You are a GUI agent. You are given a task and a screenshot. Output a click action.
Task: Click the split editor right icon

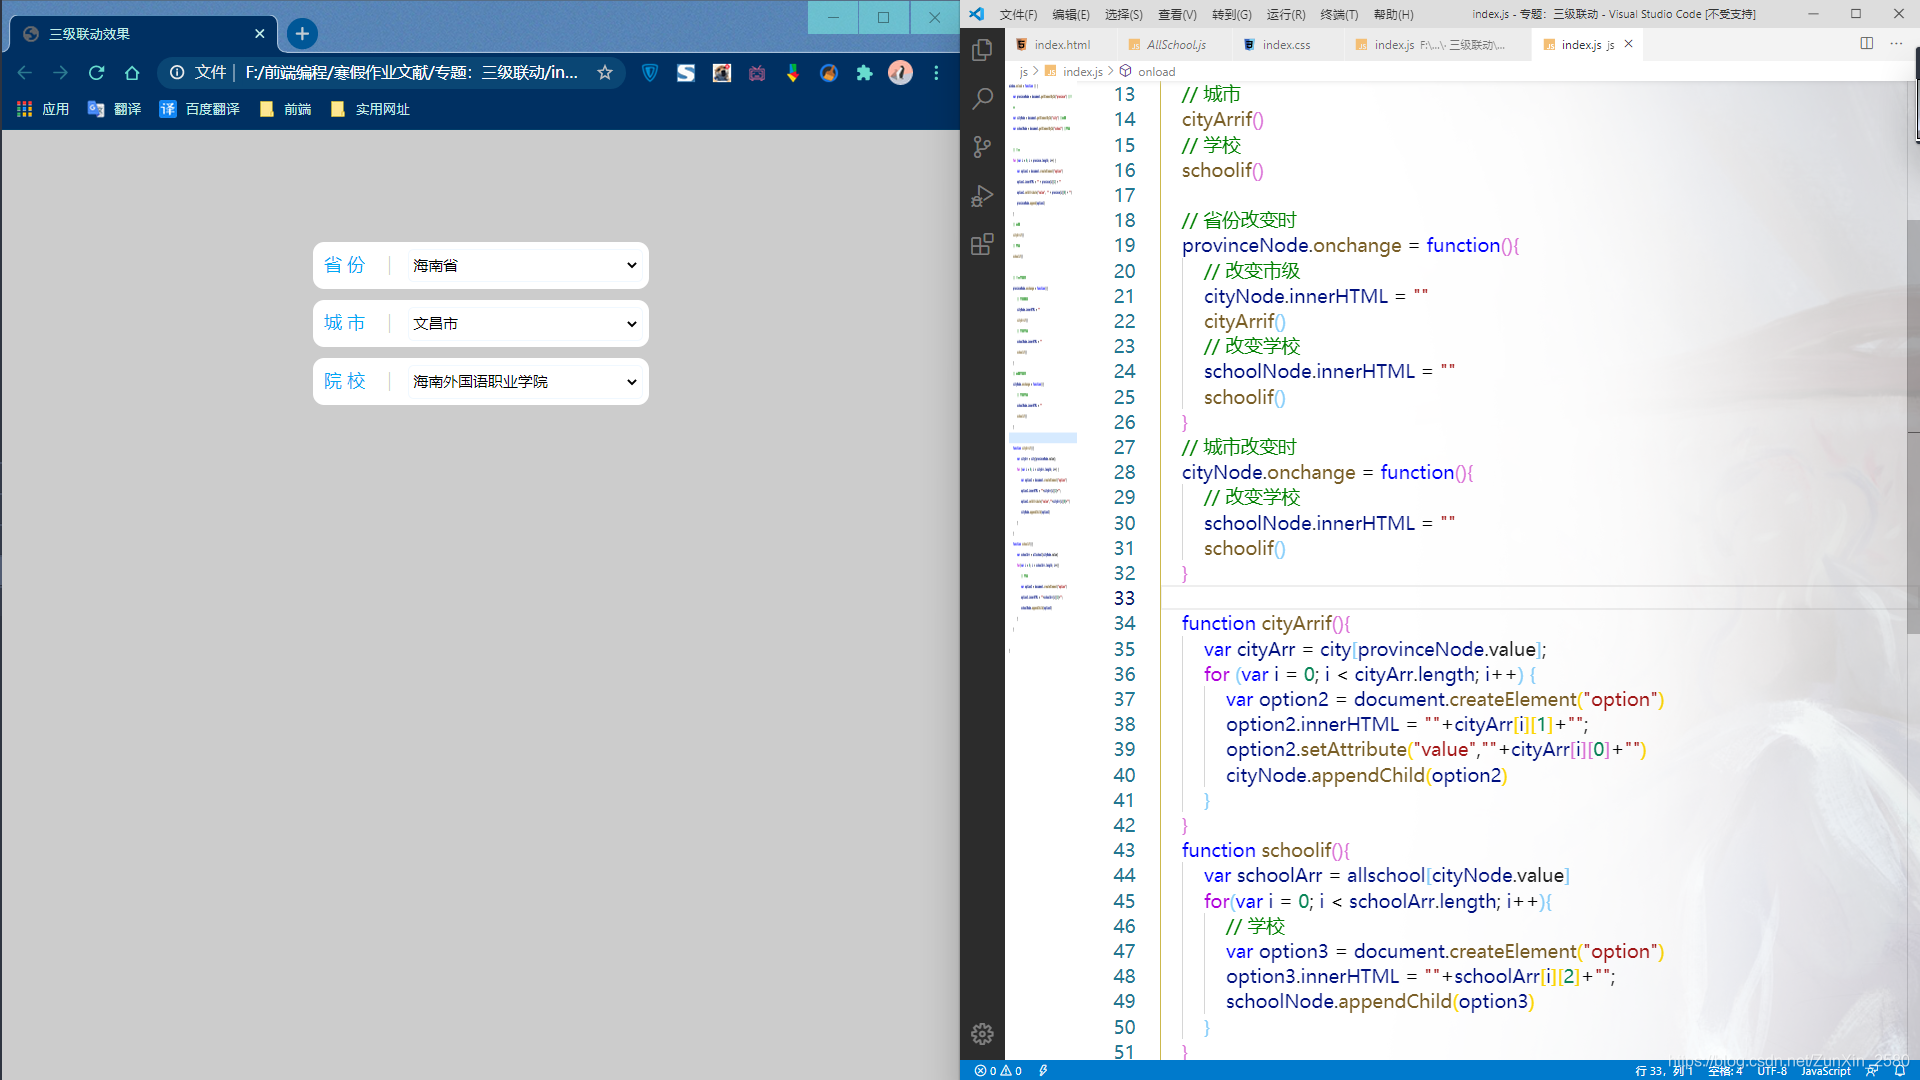[1866, 44]
